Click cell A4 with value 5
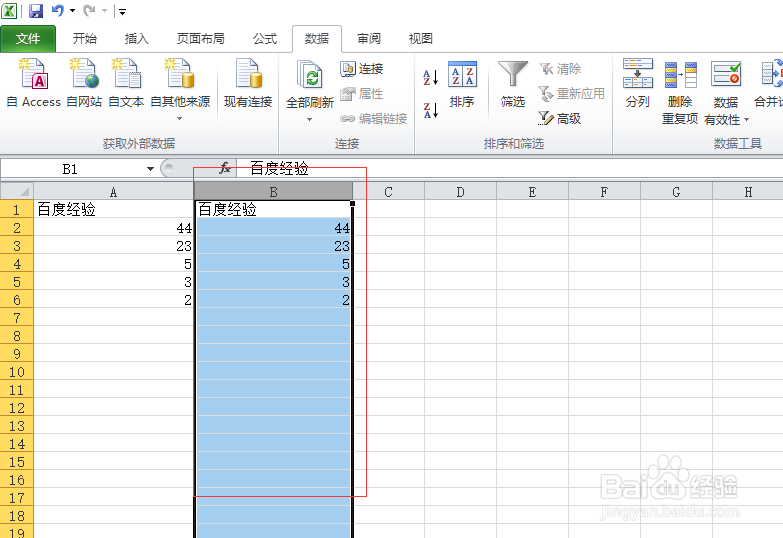This screenshot has width=783, height=538. coord(113,264)
